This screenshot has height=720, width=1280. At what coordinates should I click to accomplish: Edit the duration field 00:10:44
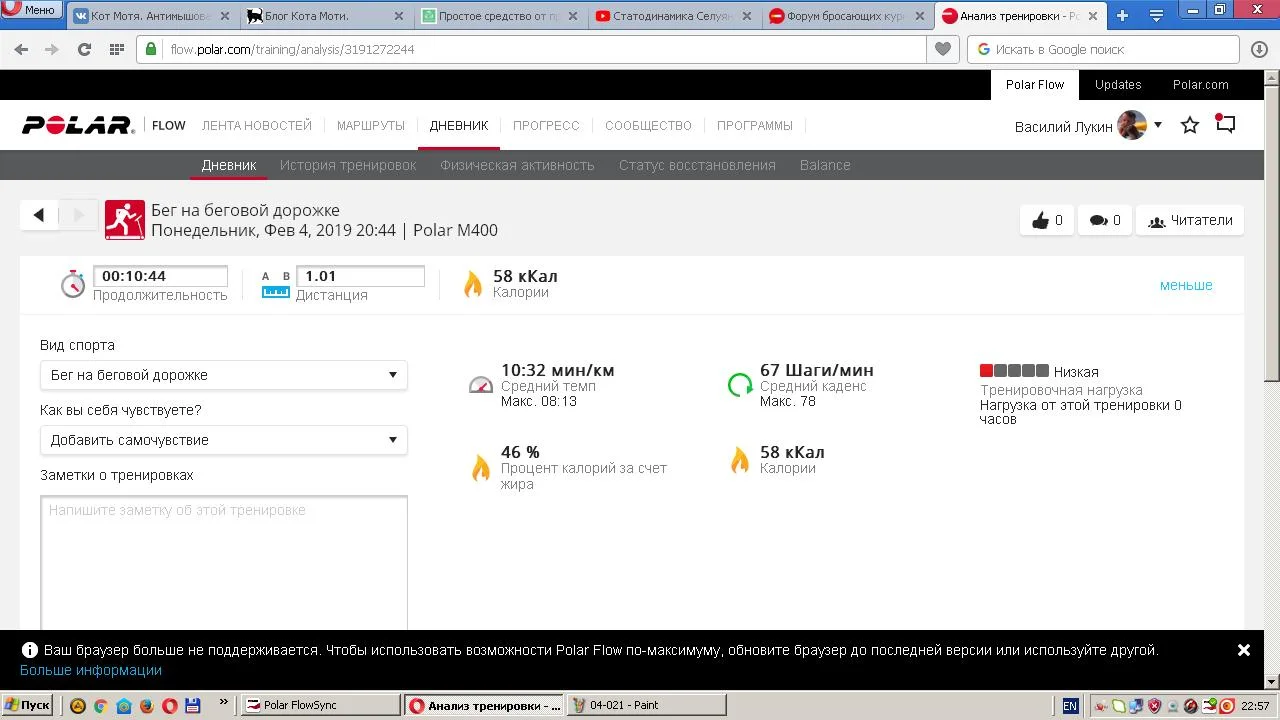pos(160,277)
